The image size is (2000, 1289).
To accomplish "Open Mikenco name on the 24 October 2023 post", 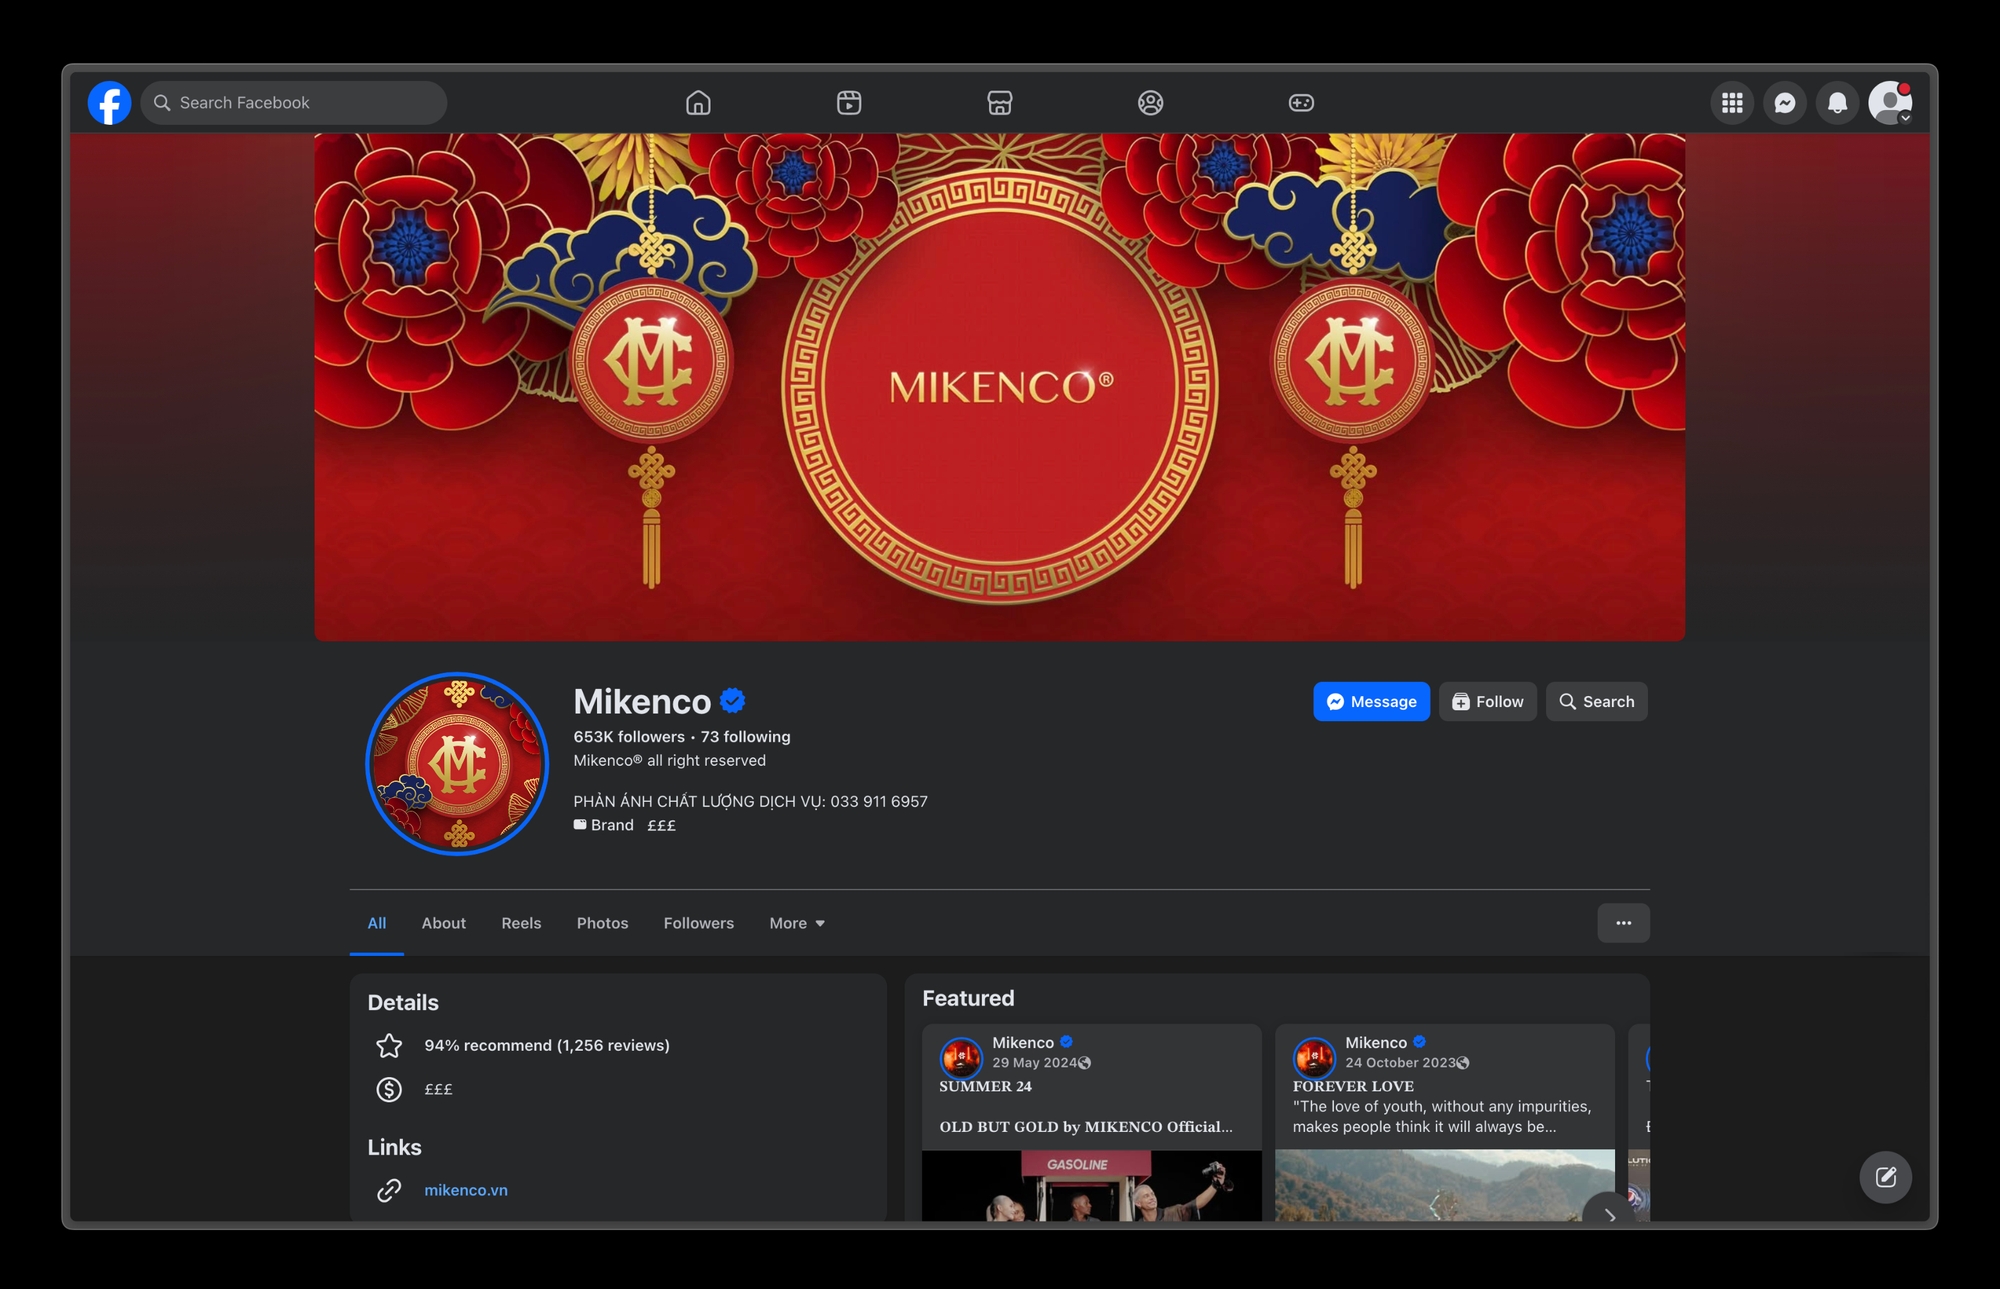I will [1376, 1042].
